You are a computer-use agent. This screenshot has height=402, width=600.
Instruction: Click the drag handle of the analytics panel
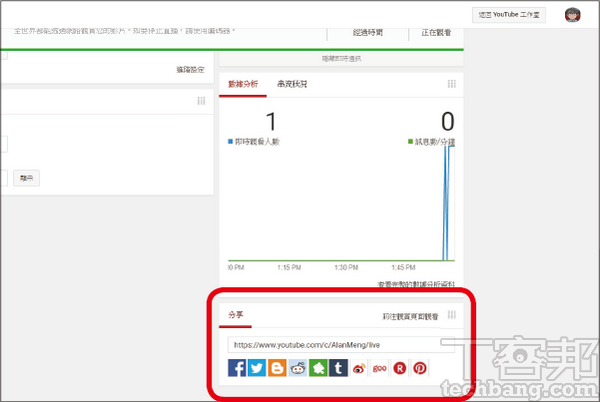click(452, 84)
